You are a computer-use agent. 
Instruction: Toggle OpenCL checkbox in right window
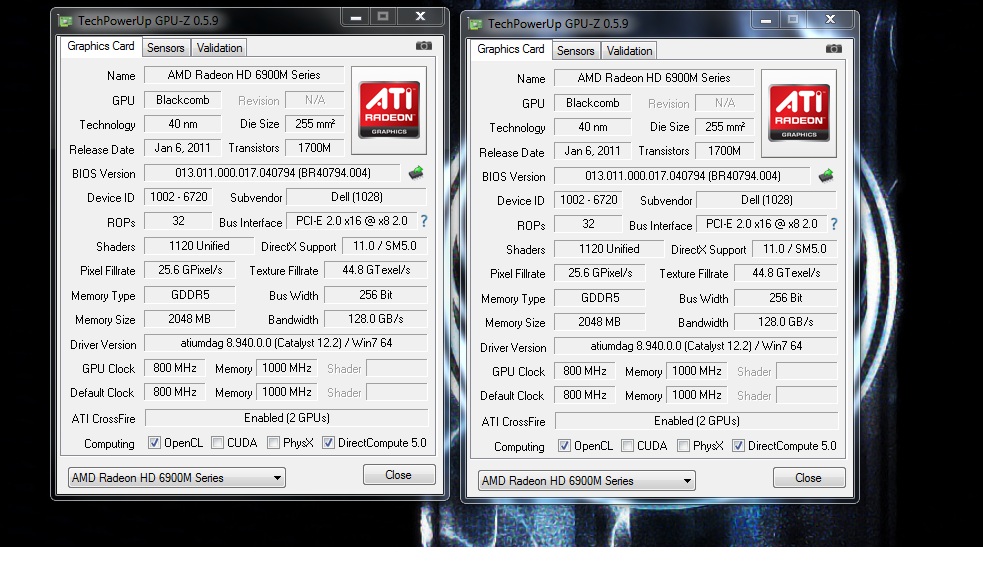(x=564, y=446)
